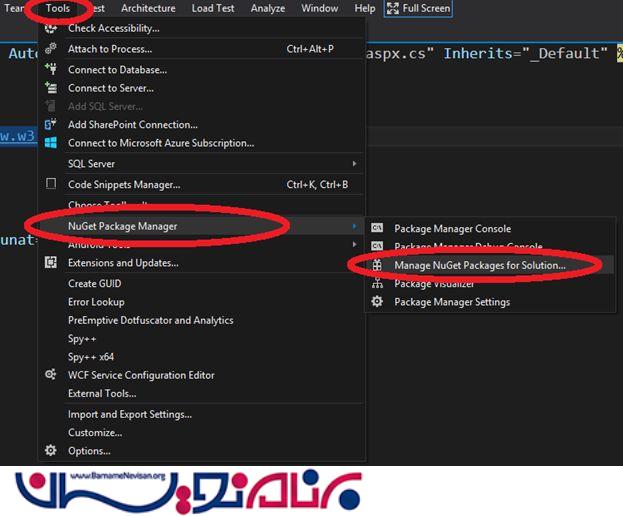Screen dimensions: 623x516
Task: Click the Check Accessibility icon
Action: pos(51,28)
